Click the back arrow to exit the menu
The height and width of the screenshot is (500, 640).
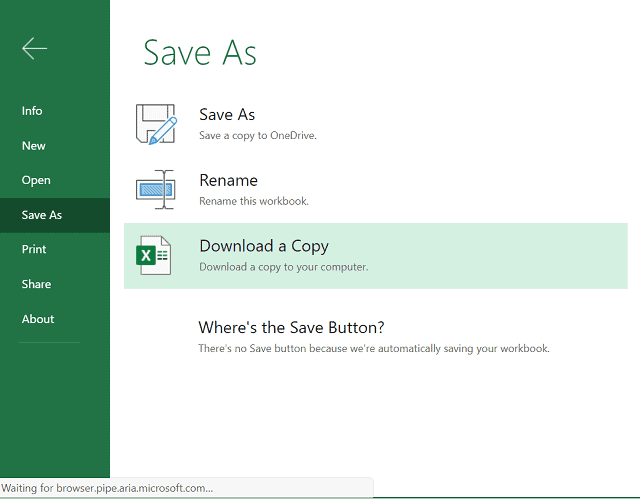coord(35,49)
